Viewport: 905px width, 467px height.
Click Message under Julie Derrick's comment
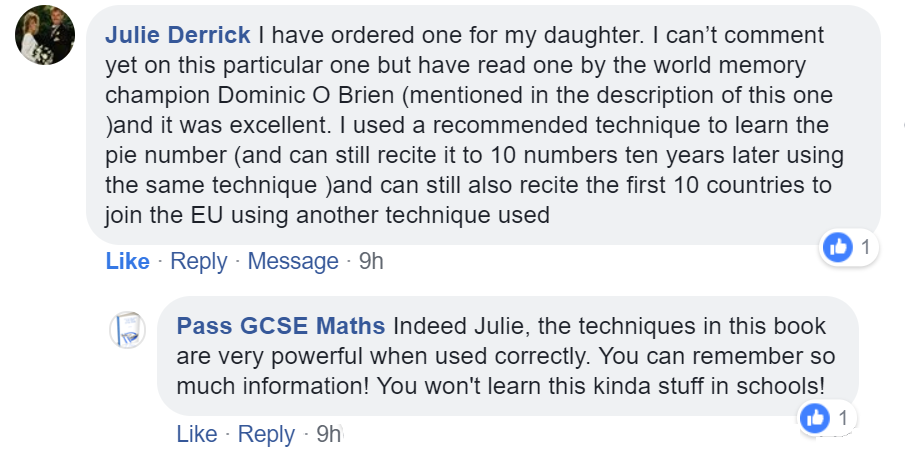pos(293,261)
